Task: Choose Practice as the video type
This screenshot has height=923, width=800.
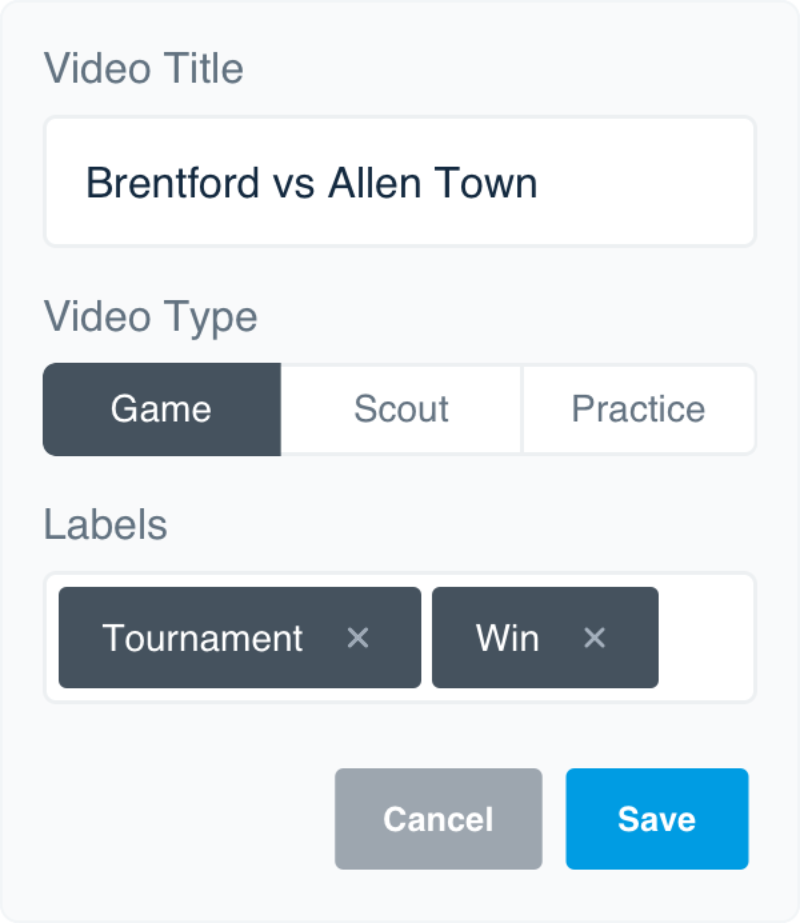Action: tap(639, 409)
